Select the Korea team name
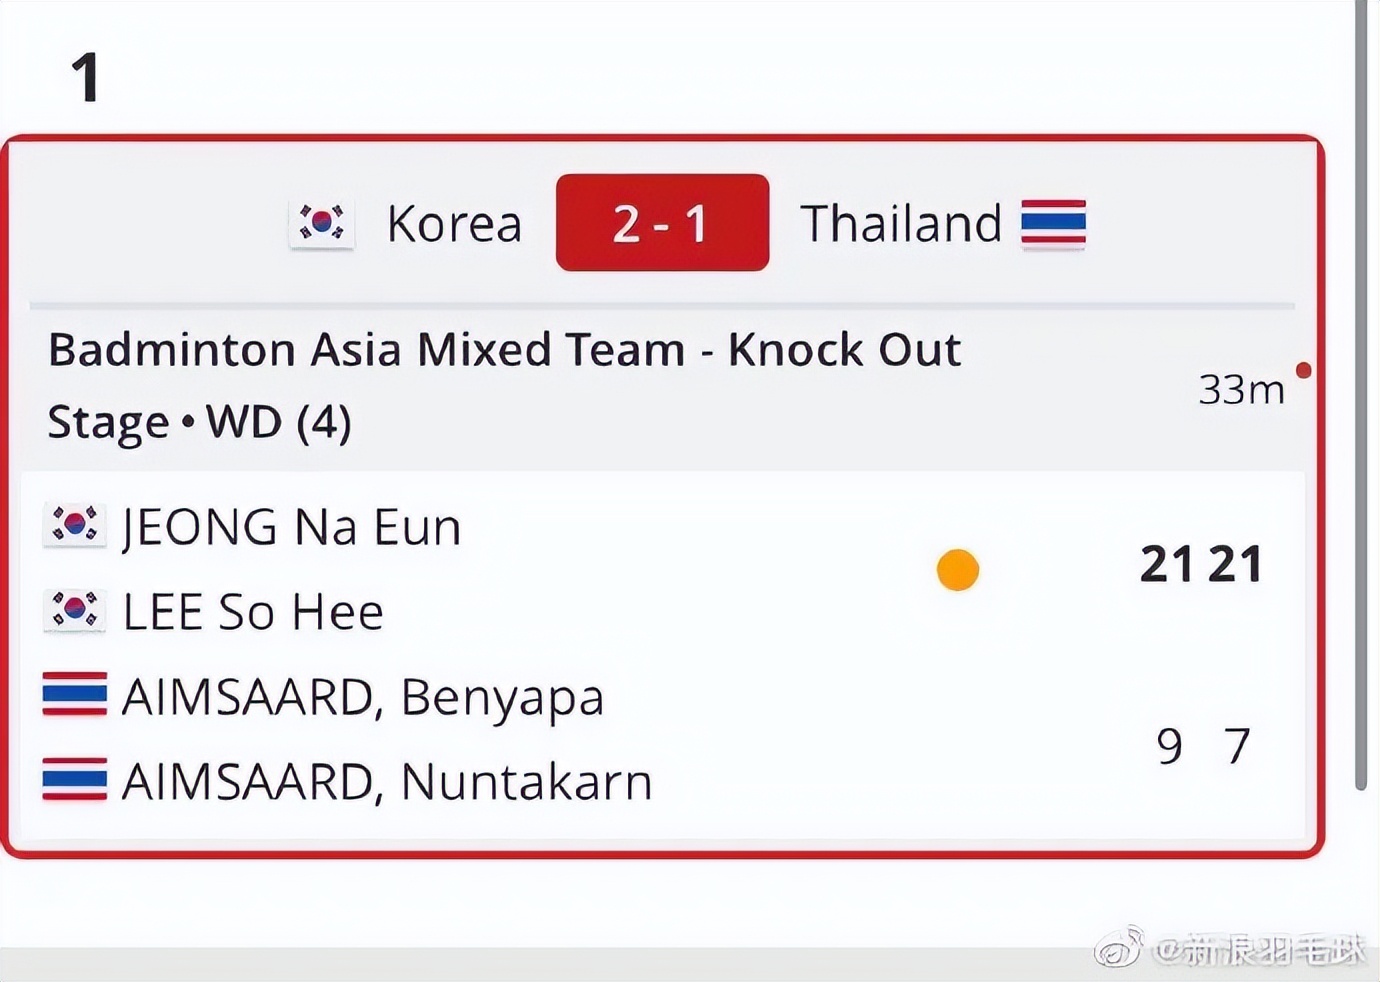1380x982 pixels. pyautogui.click(x=454, y=224)
